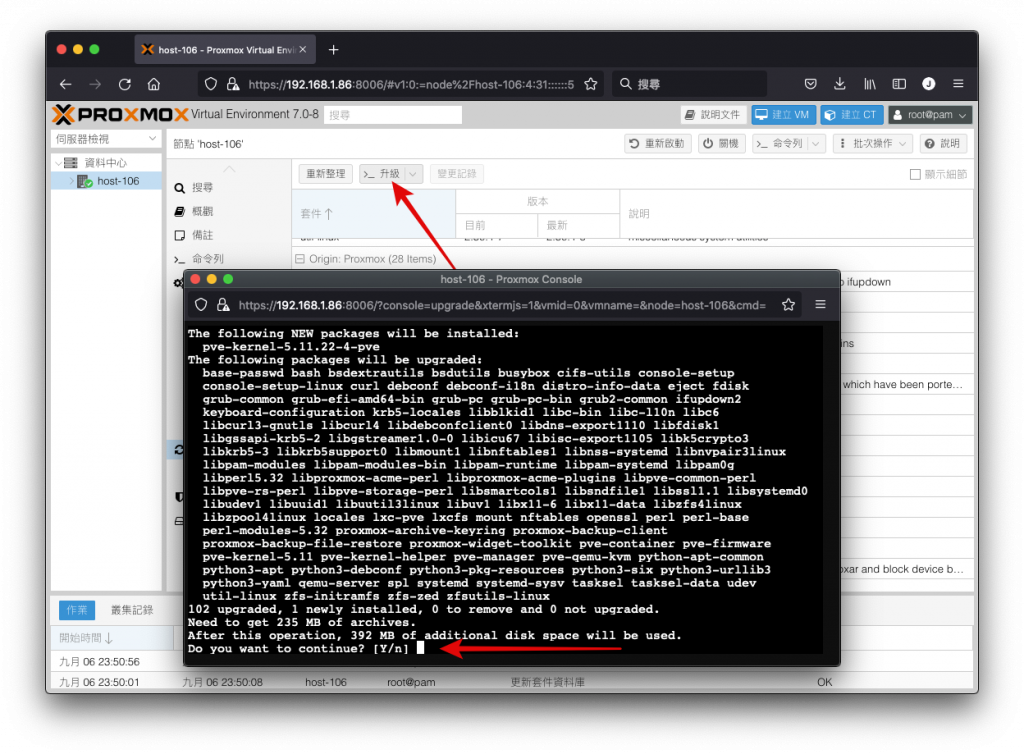The width and height of the screenshot is (1024, 754).
Task: Open the console window hamburger menu
Action: [x=820, y=305]
